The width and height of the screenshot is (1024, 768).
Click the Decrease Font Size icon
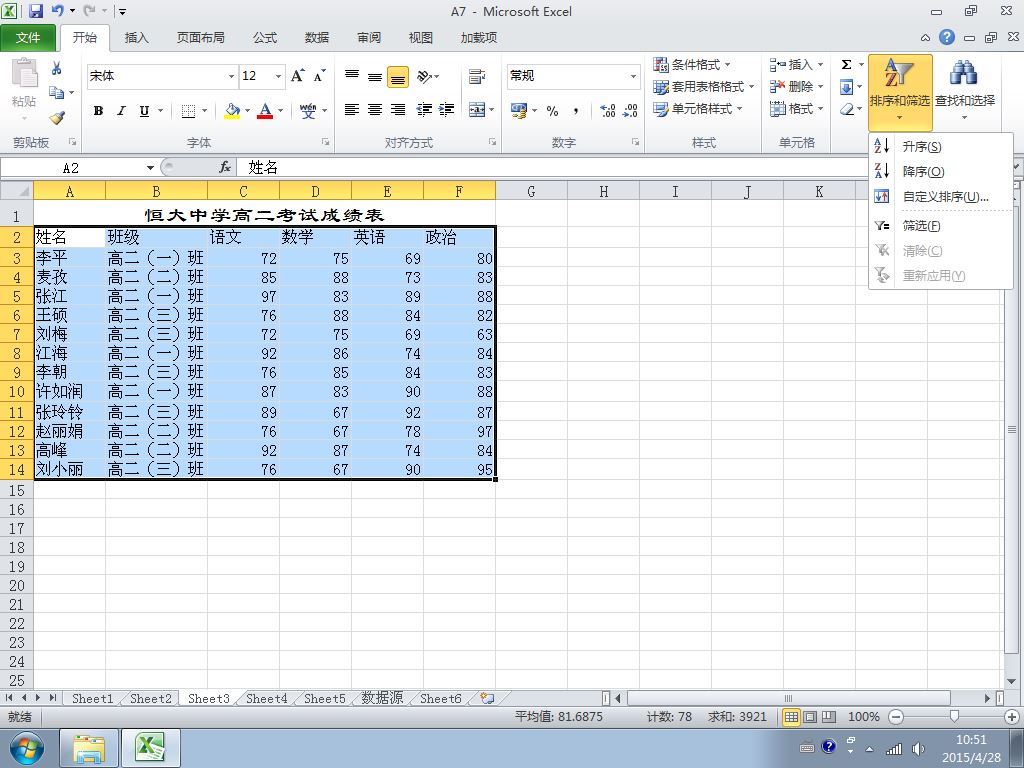click(319, 76)
